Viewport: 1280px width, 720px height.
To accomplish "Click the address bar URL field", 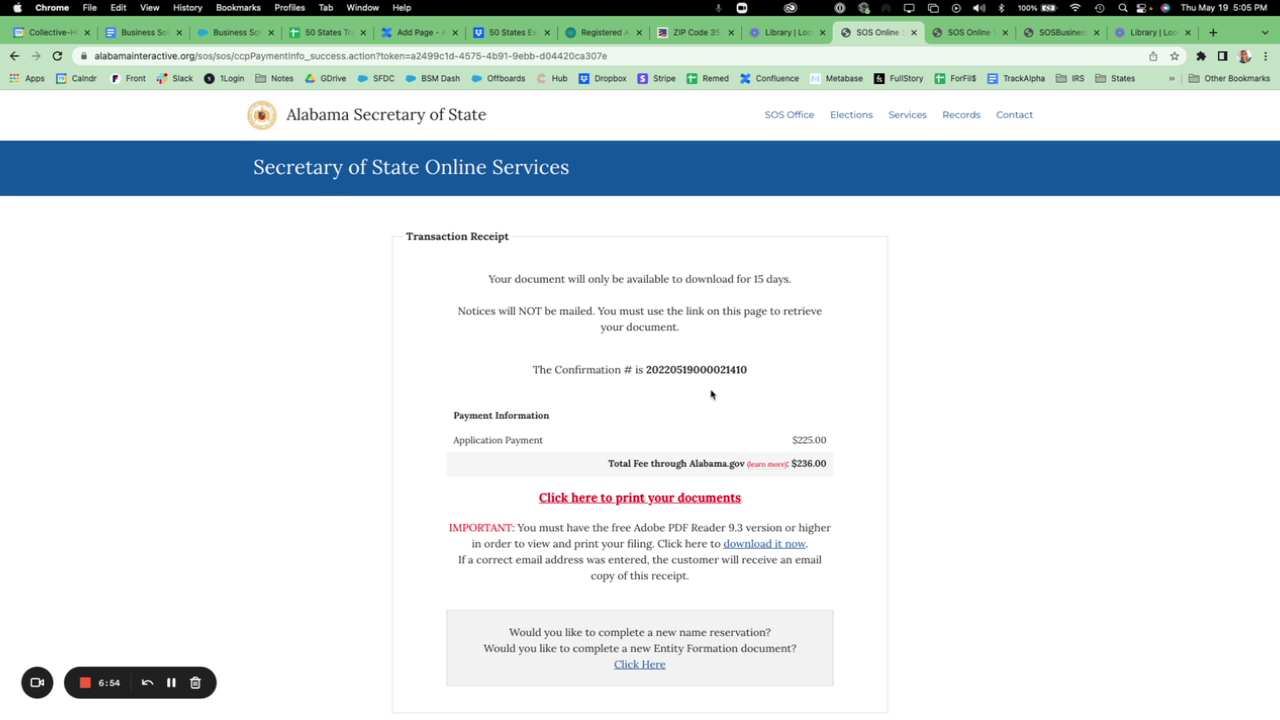I will tap(610, 56).
